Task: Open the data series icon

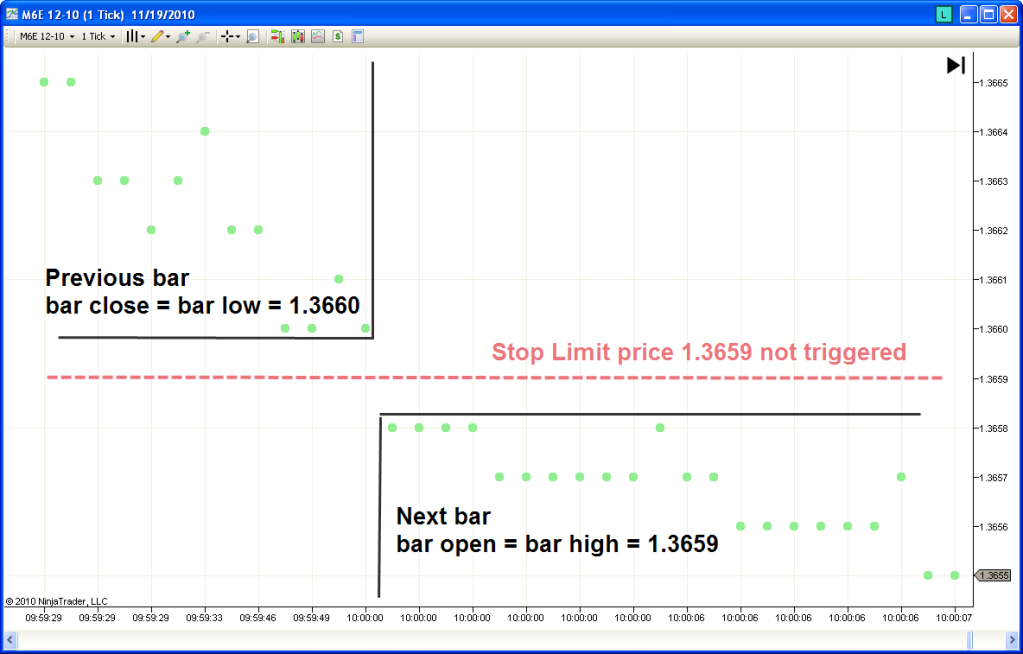Action: point(297,37)
